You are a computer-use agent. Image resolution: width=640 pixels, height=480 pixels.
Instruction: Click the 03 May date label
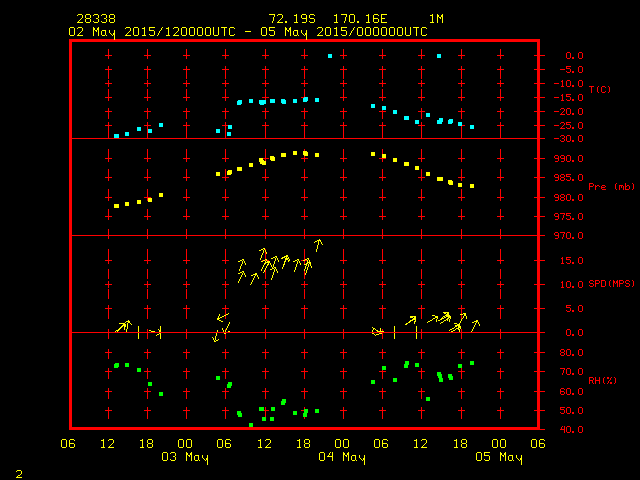pyautogui.click(x=185, y=457)
